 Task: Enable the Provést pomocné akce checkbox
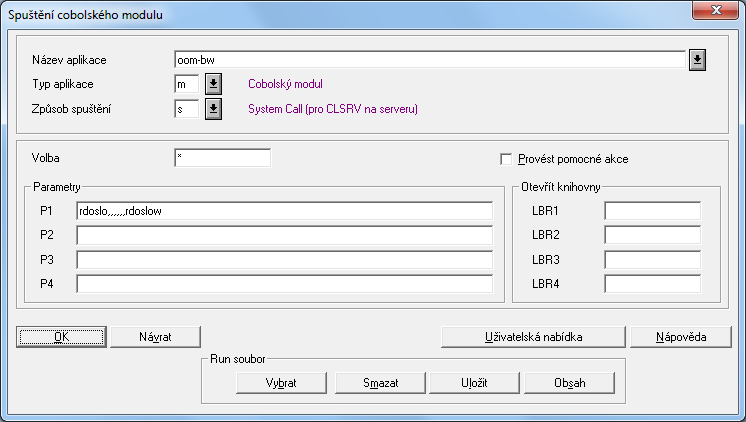tap(506, 159)
